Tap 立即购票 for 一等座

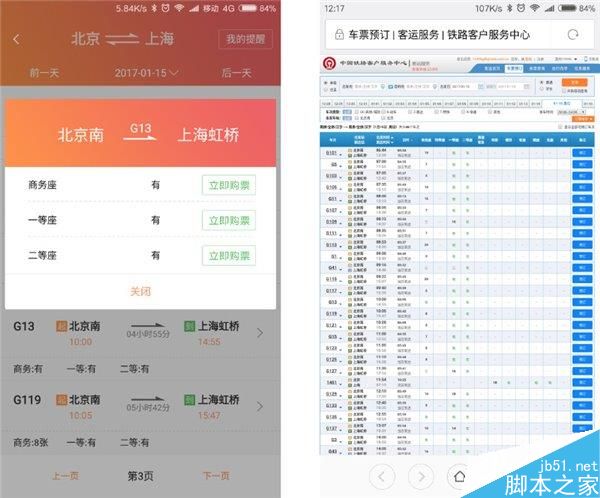pyautogui.click(x=229, y=220)
